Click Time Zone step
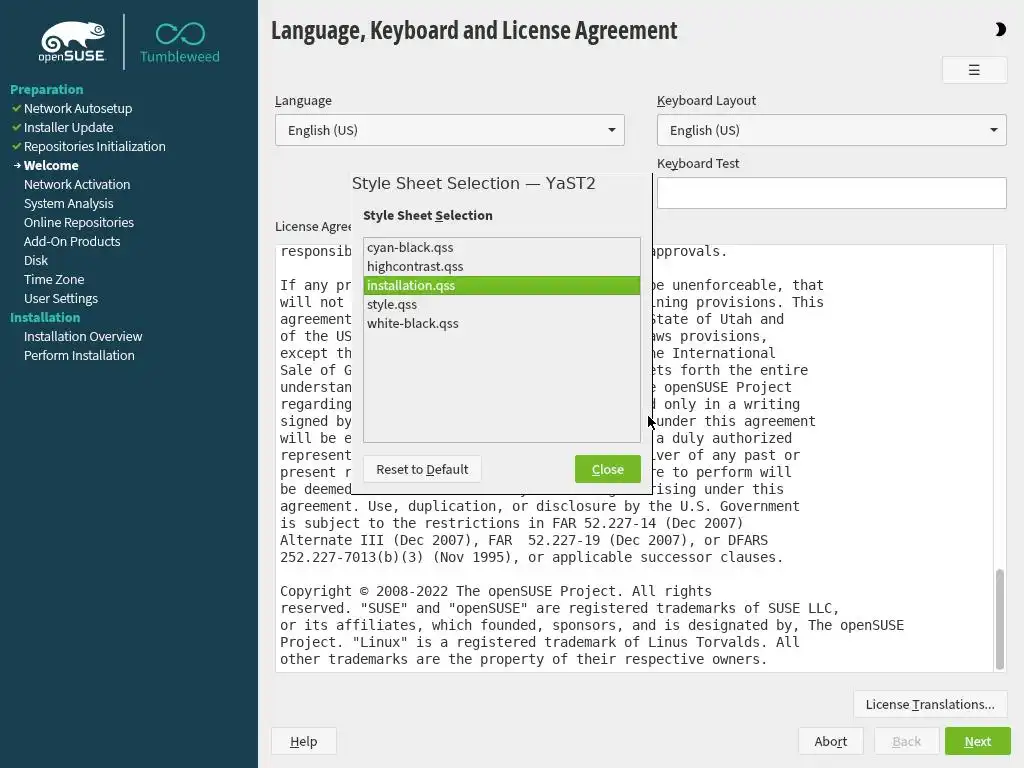The image size is (1024, 768). click(x=54, y=279)
